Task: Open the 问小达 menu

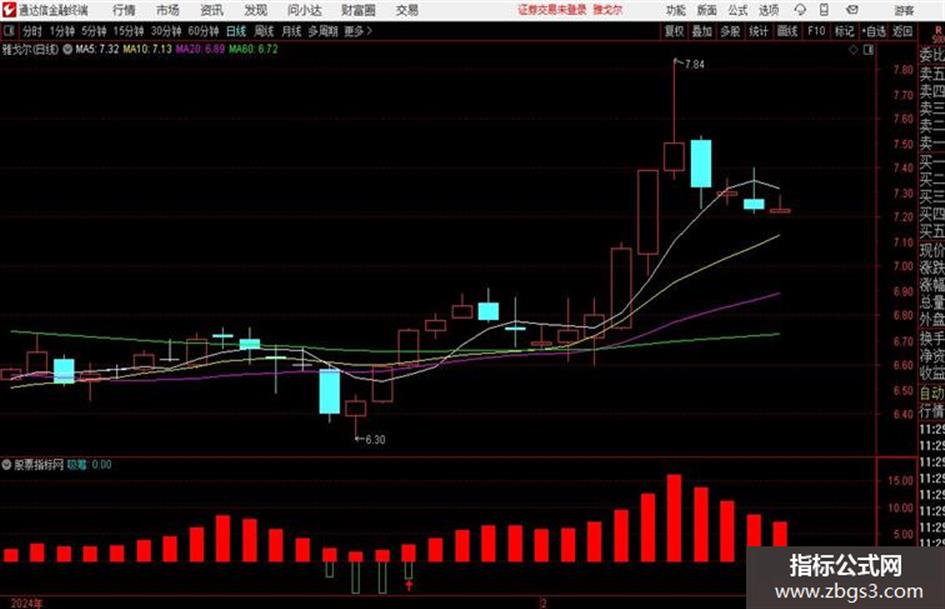Action: click(x=304, y=10)
